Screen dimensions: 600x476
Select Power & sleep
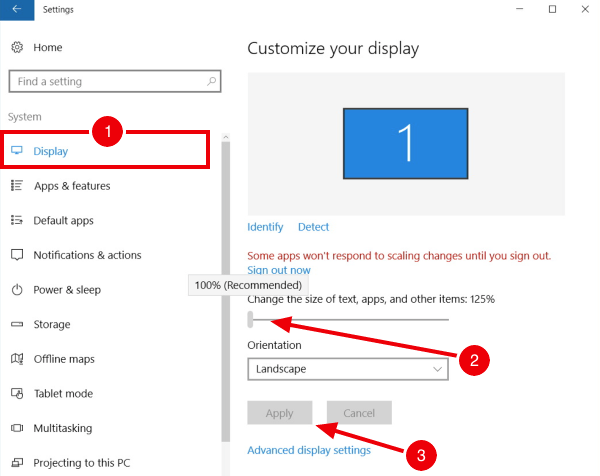point(67,290)
